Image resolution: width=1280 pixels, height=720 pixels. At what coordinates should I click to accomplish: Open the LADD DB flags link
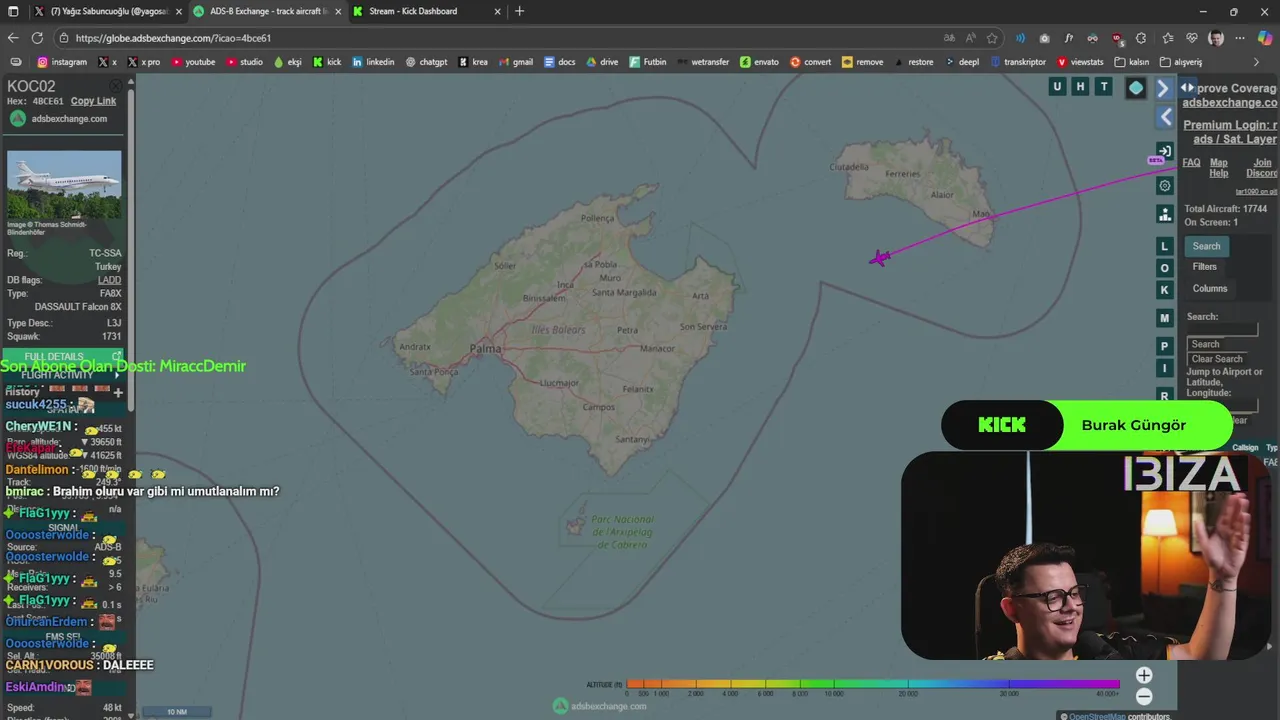click(109, 280)
